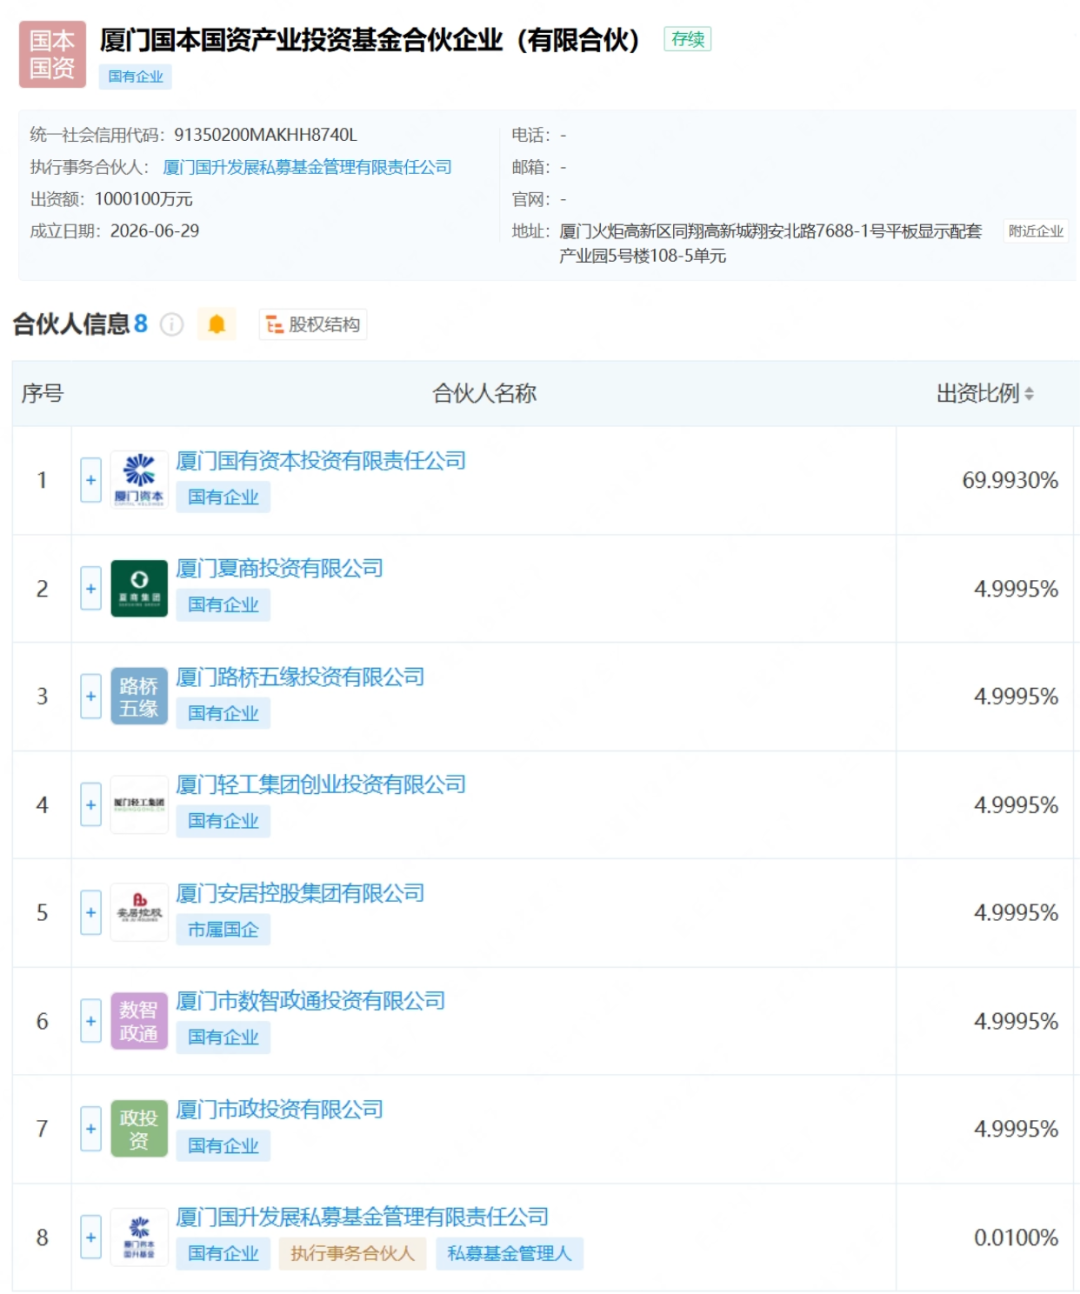1080x1294 pixels.
Task: Click the 执行事务合伙人 tag in row 8
Action: pos(352,1254)
